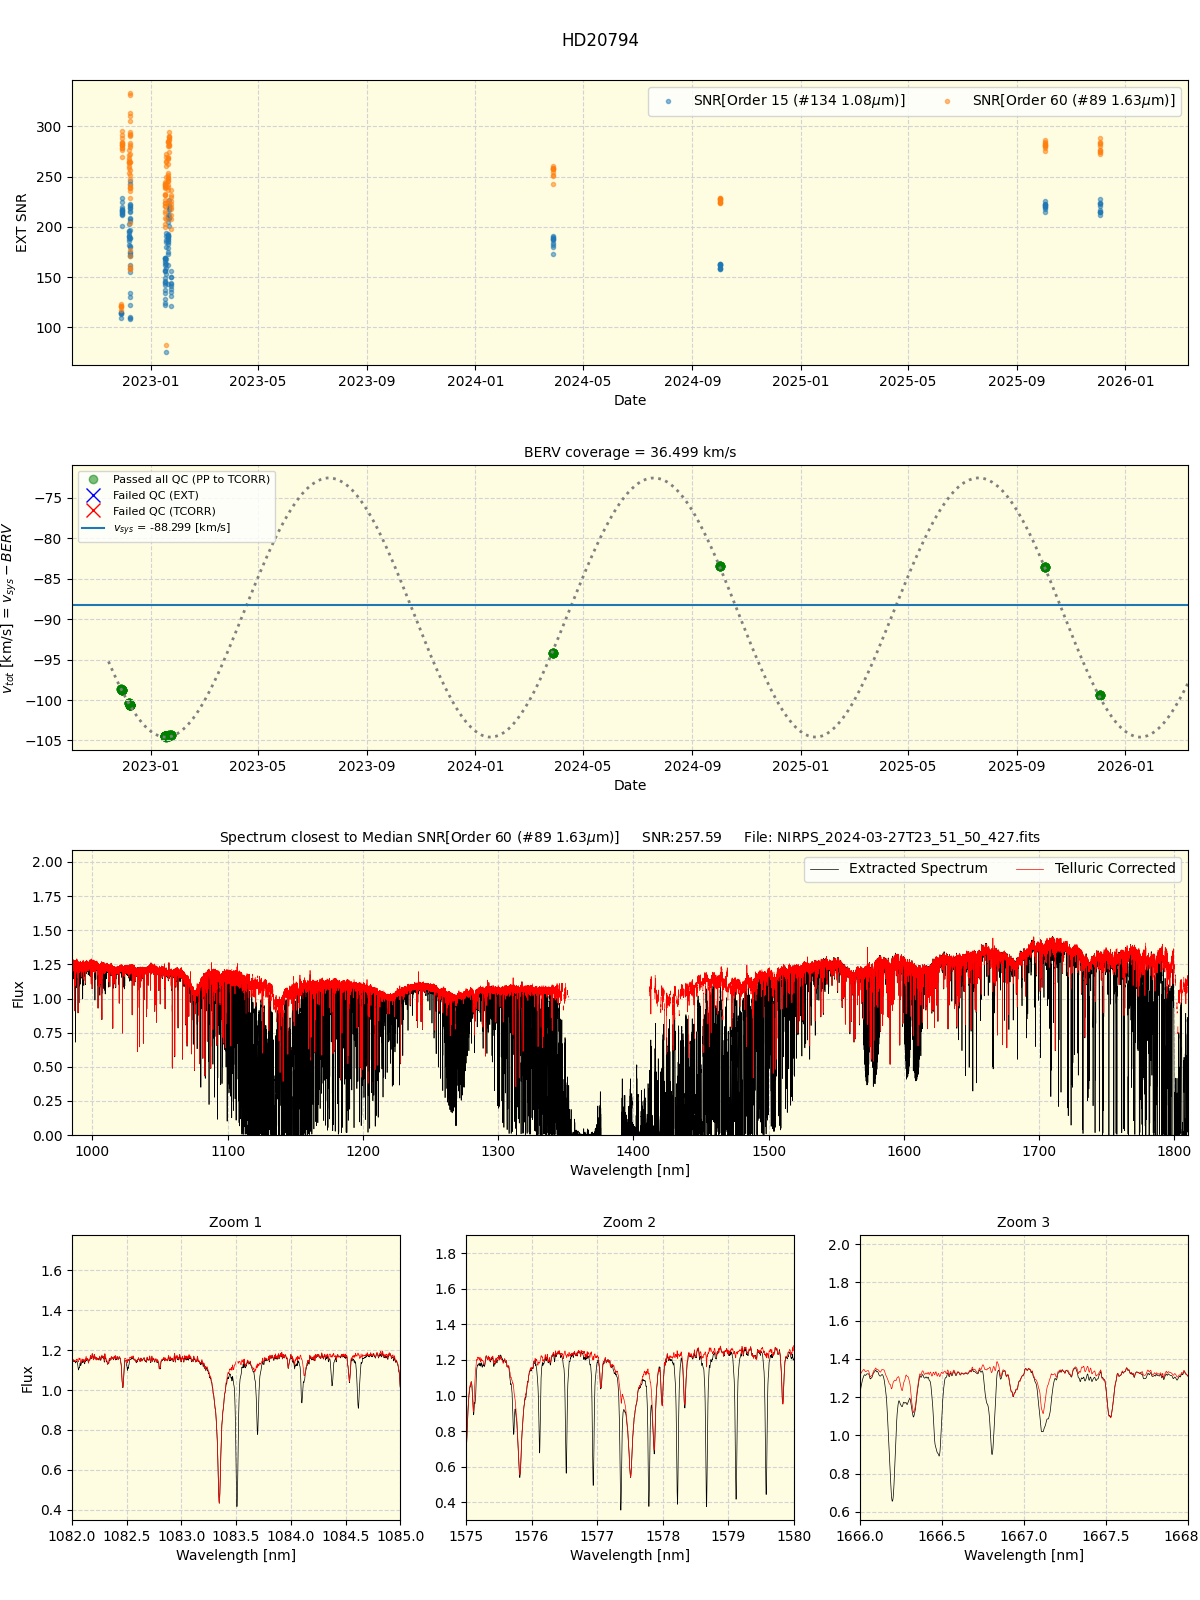Click the 1667.0 tick label in Zoom 3

tap(1024, 1535)
